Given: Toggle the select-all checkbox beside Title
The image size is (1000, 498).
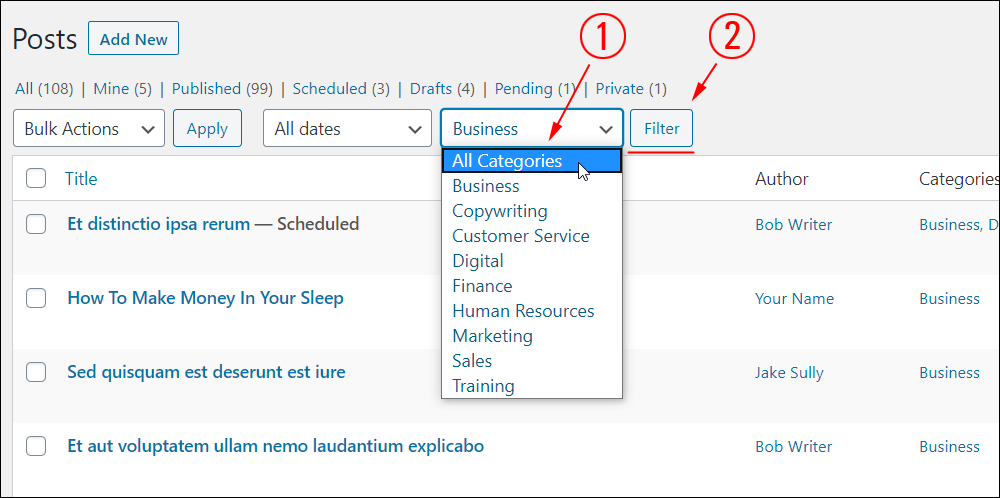Looking at the screenshot, I should point(36,179).
